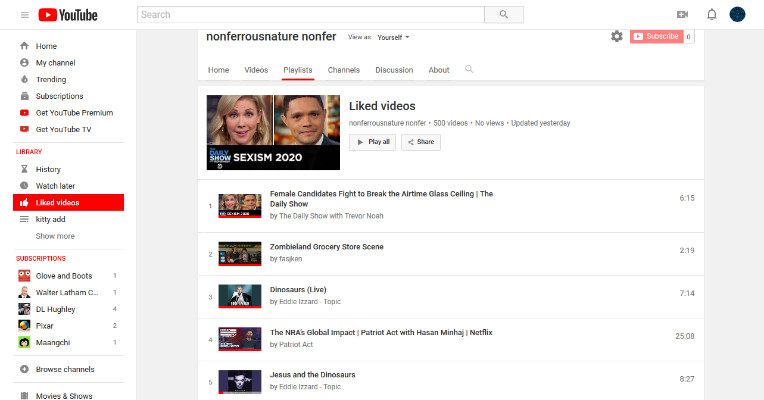Switch to the channel Home tab
Image resolution: width=764 pixels, height=400 pixels.
point(218,70)
